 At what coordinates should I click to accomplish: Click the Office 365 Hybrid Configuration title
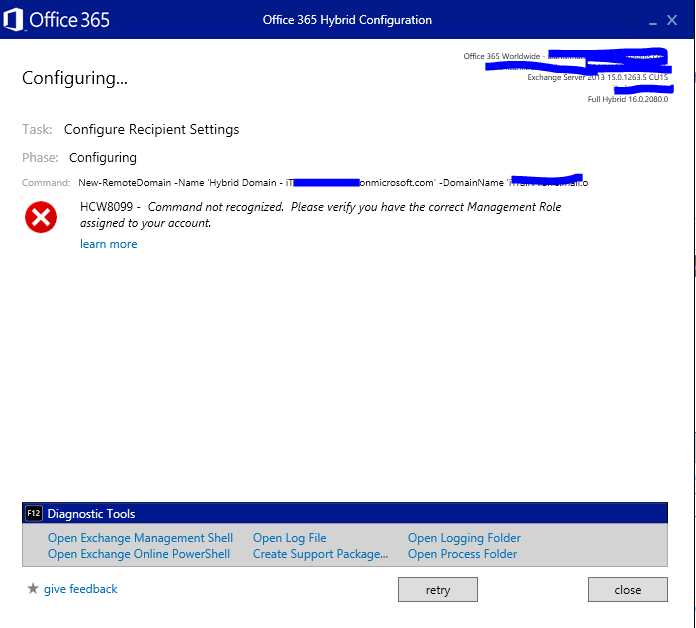click(x=347, y=20)
